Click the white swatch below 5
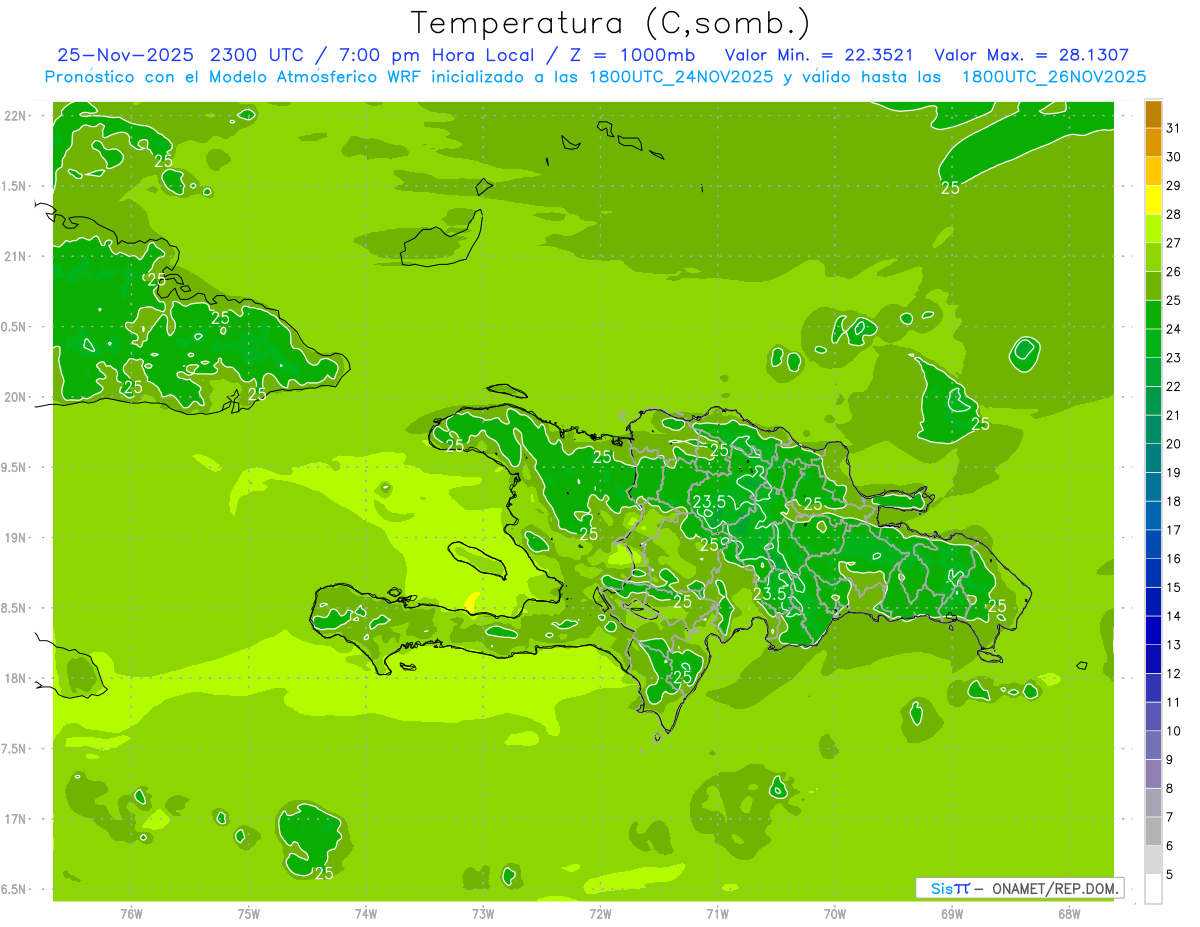 1153,889
